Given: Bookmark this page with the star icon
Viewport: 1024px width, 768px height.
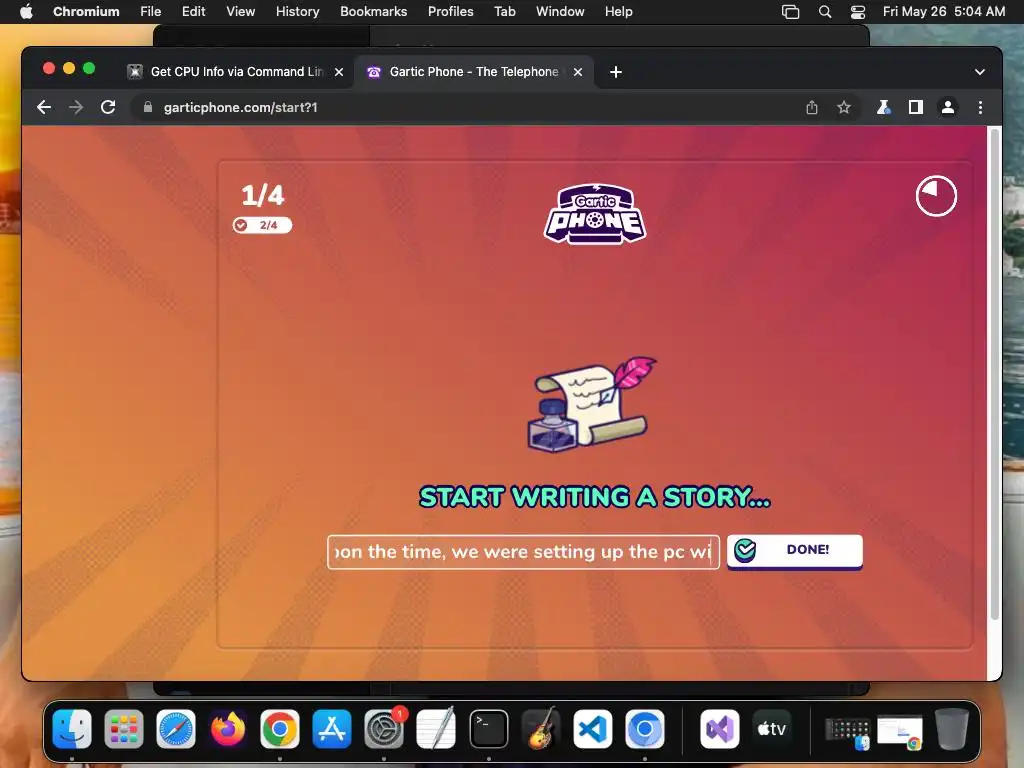Looking at the screenshot, I should (x=844, y=107).
